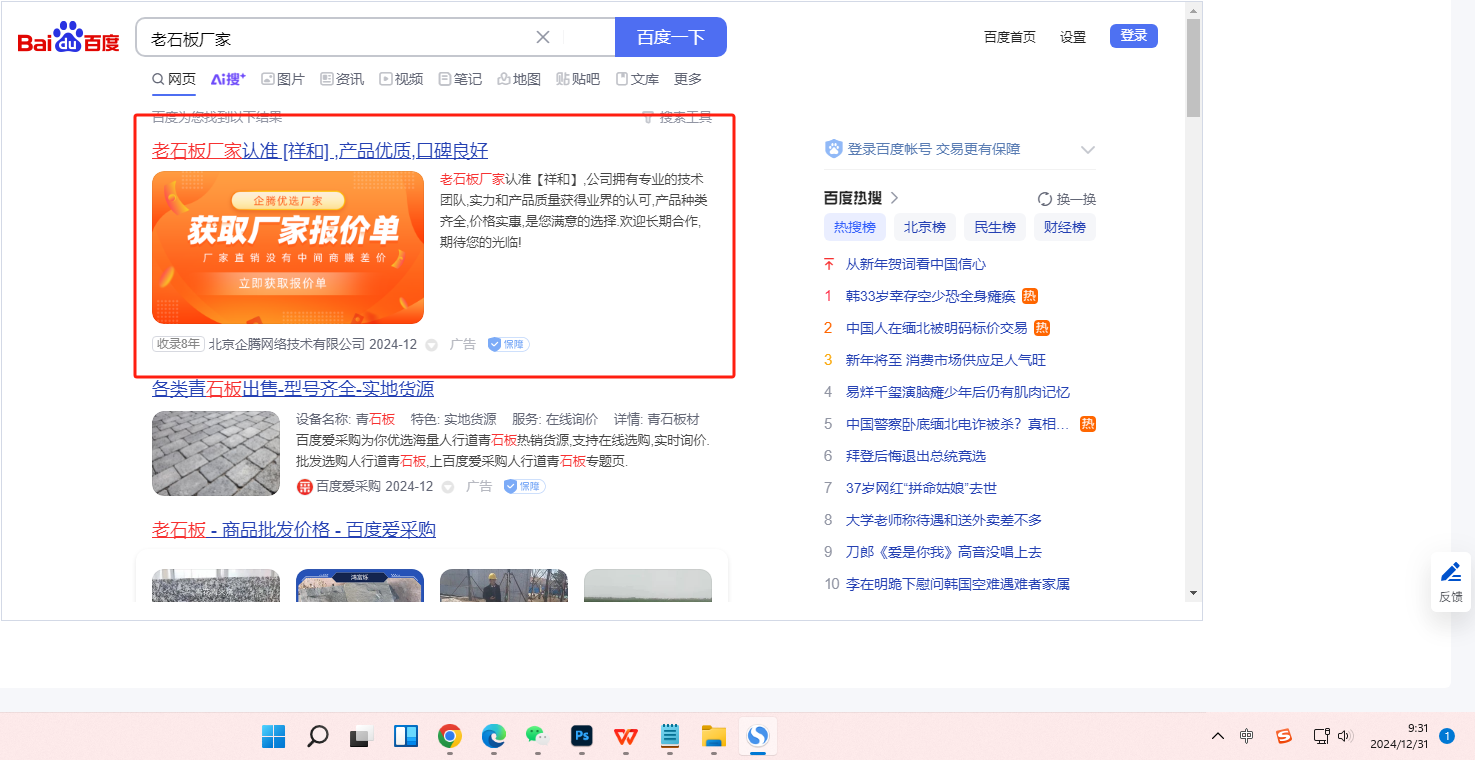
Task: Click the page's vertical scrollbar thumb
Action: point(1193,68)
